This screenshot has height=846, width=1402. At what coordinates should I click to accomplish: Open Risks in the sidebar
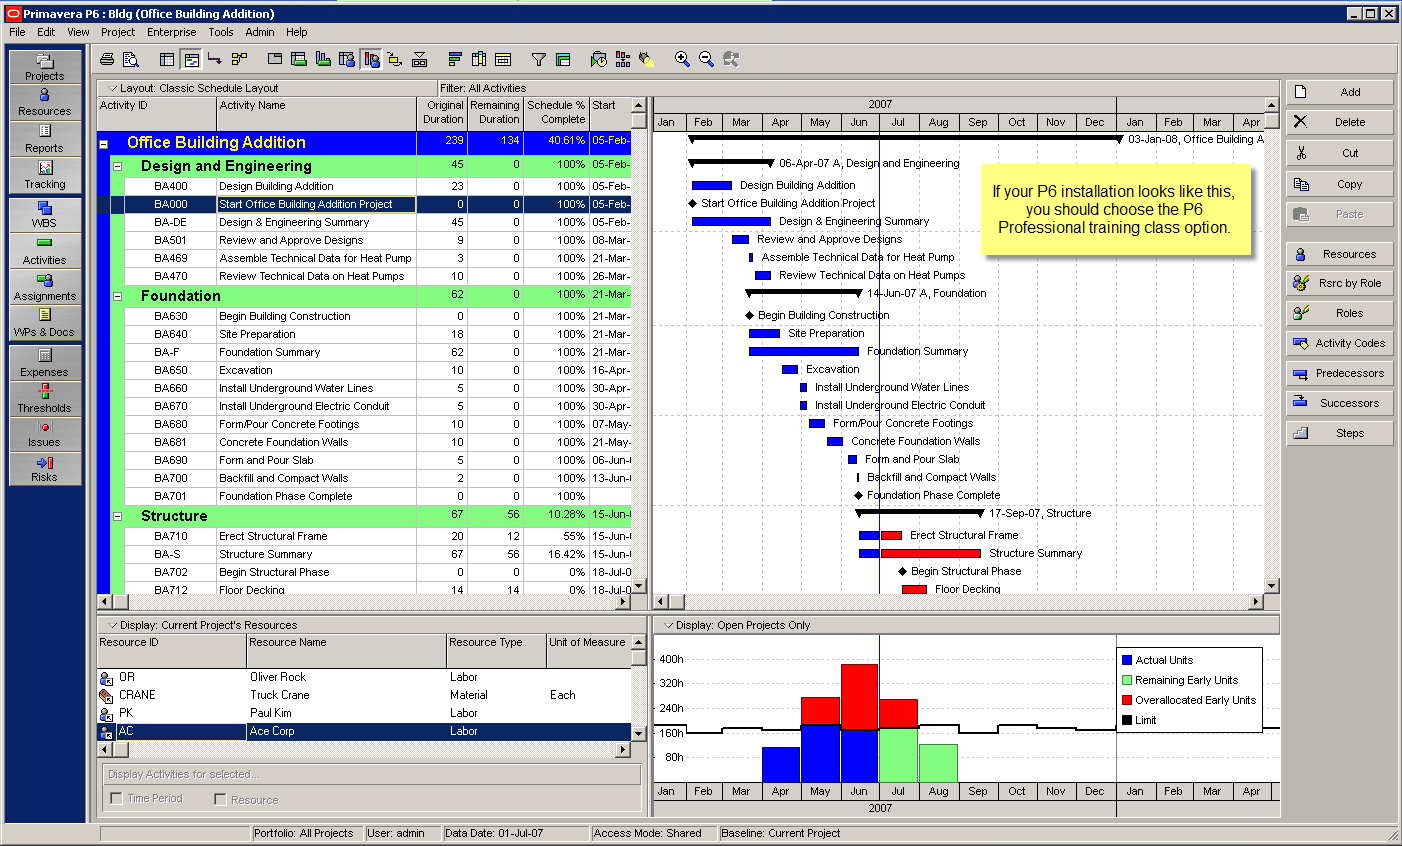tap(45, 469)
